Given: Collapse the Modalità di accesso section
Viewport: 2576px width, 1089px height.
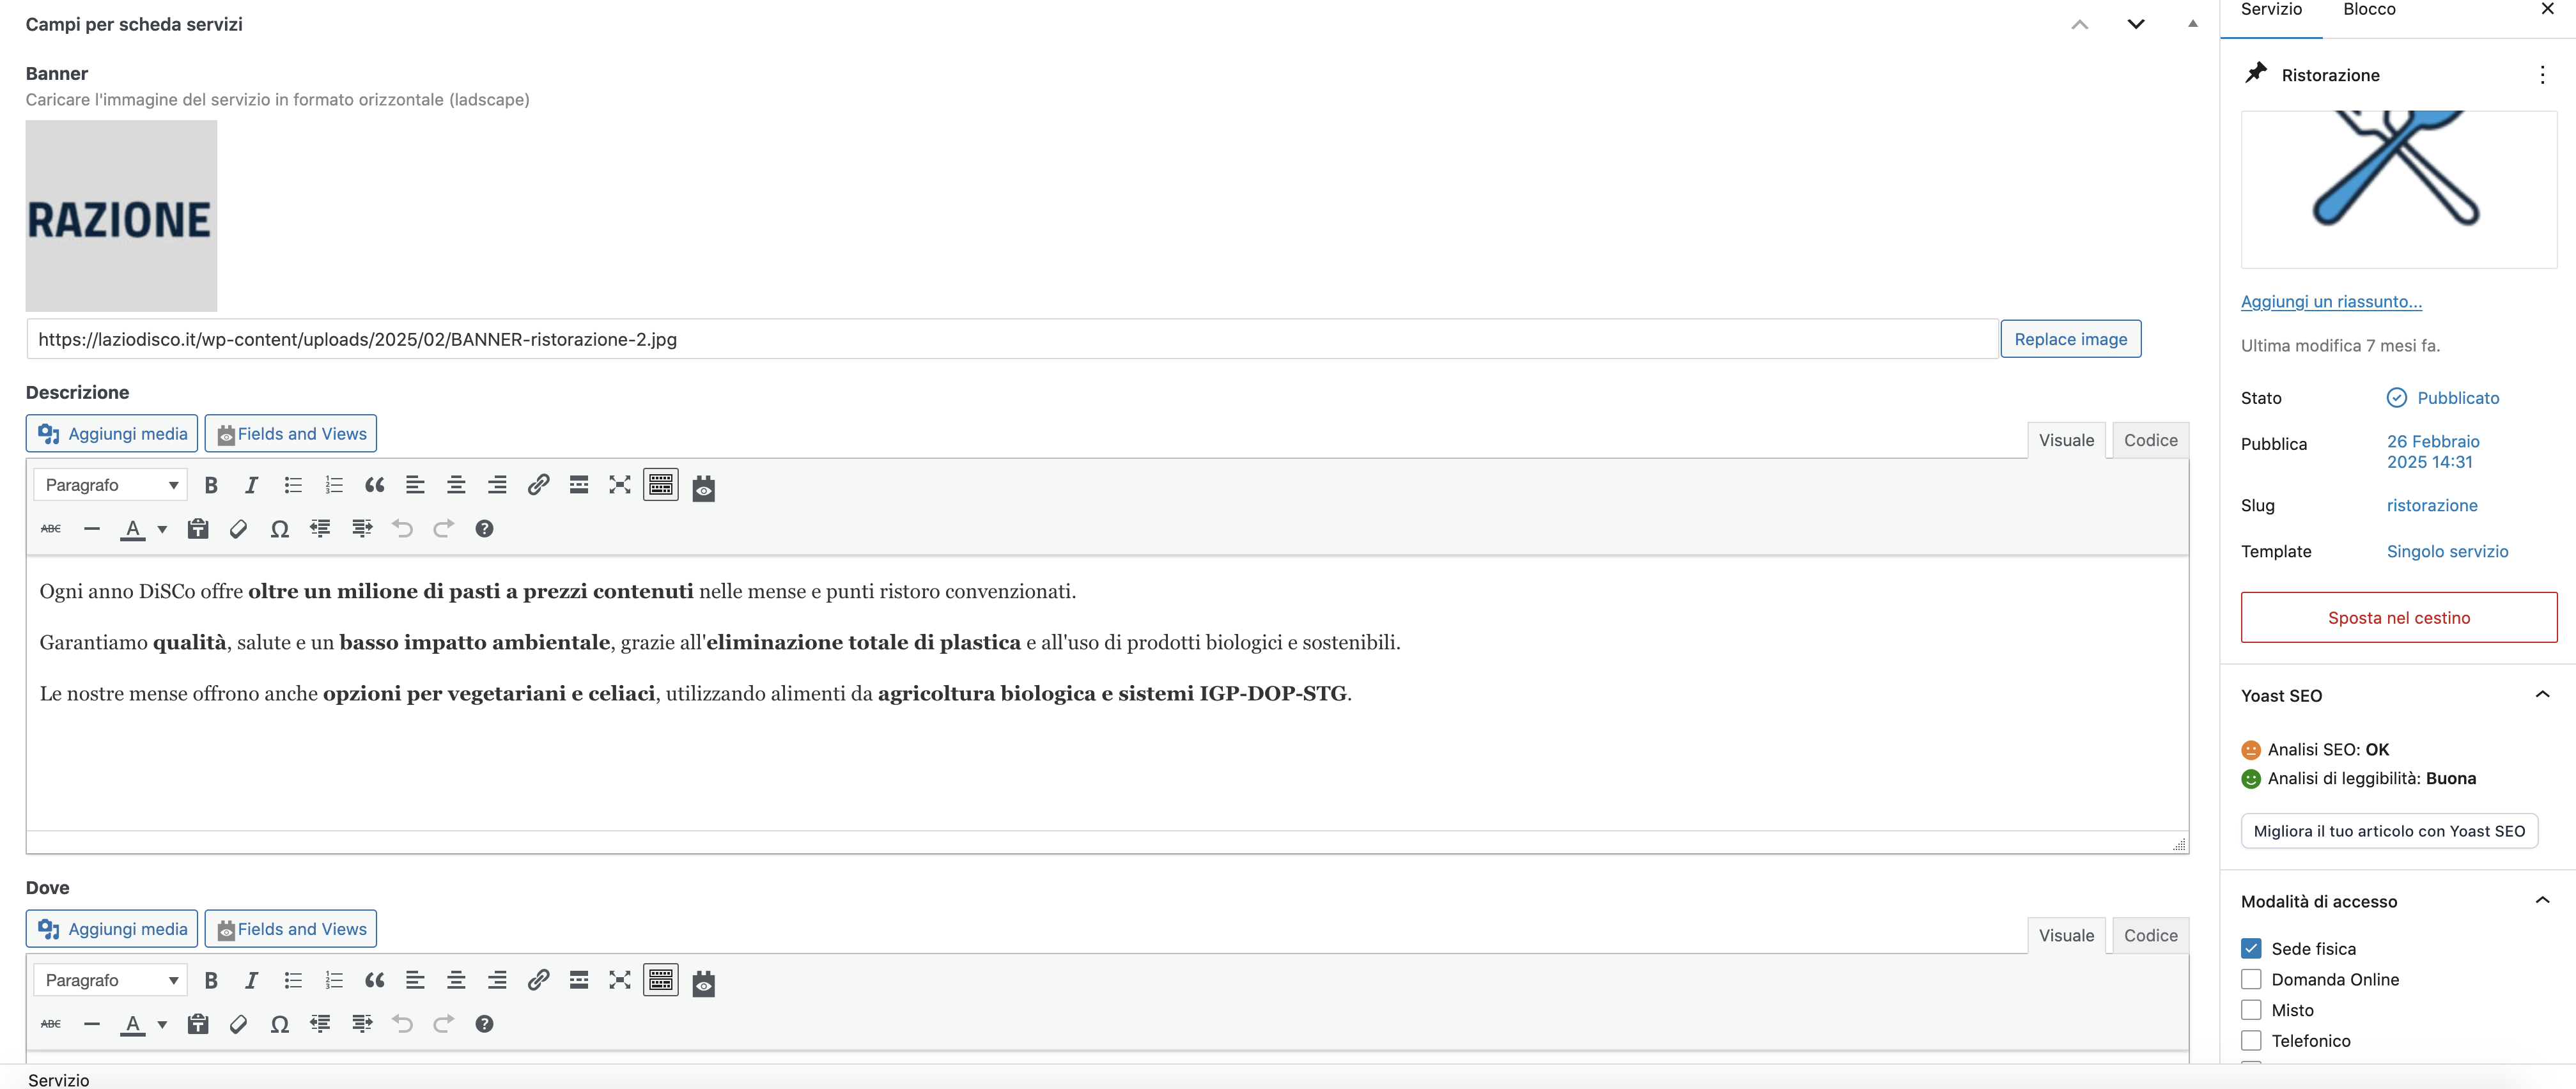Looking at the screenshot, I should point(2542,901).
